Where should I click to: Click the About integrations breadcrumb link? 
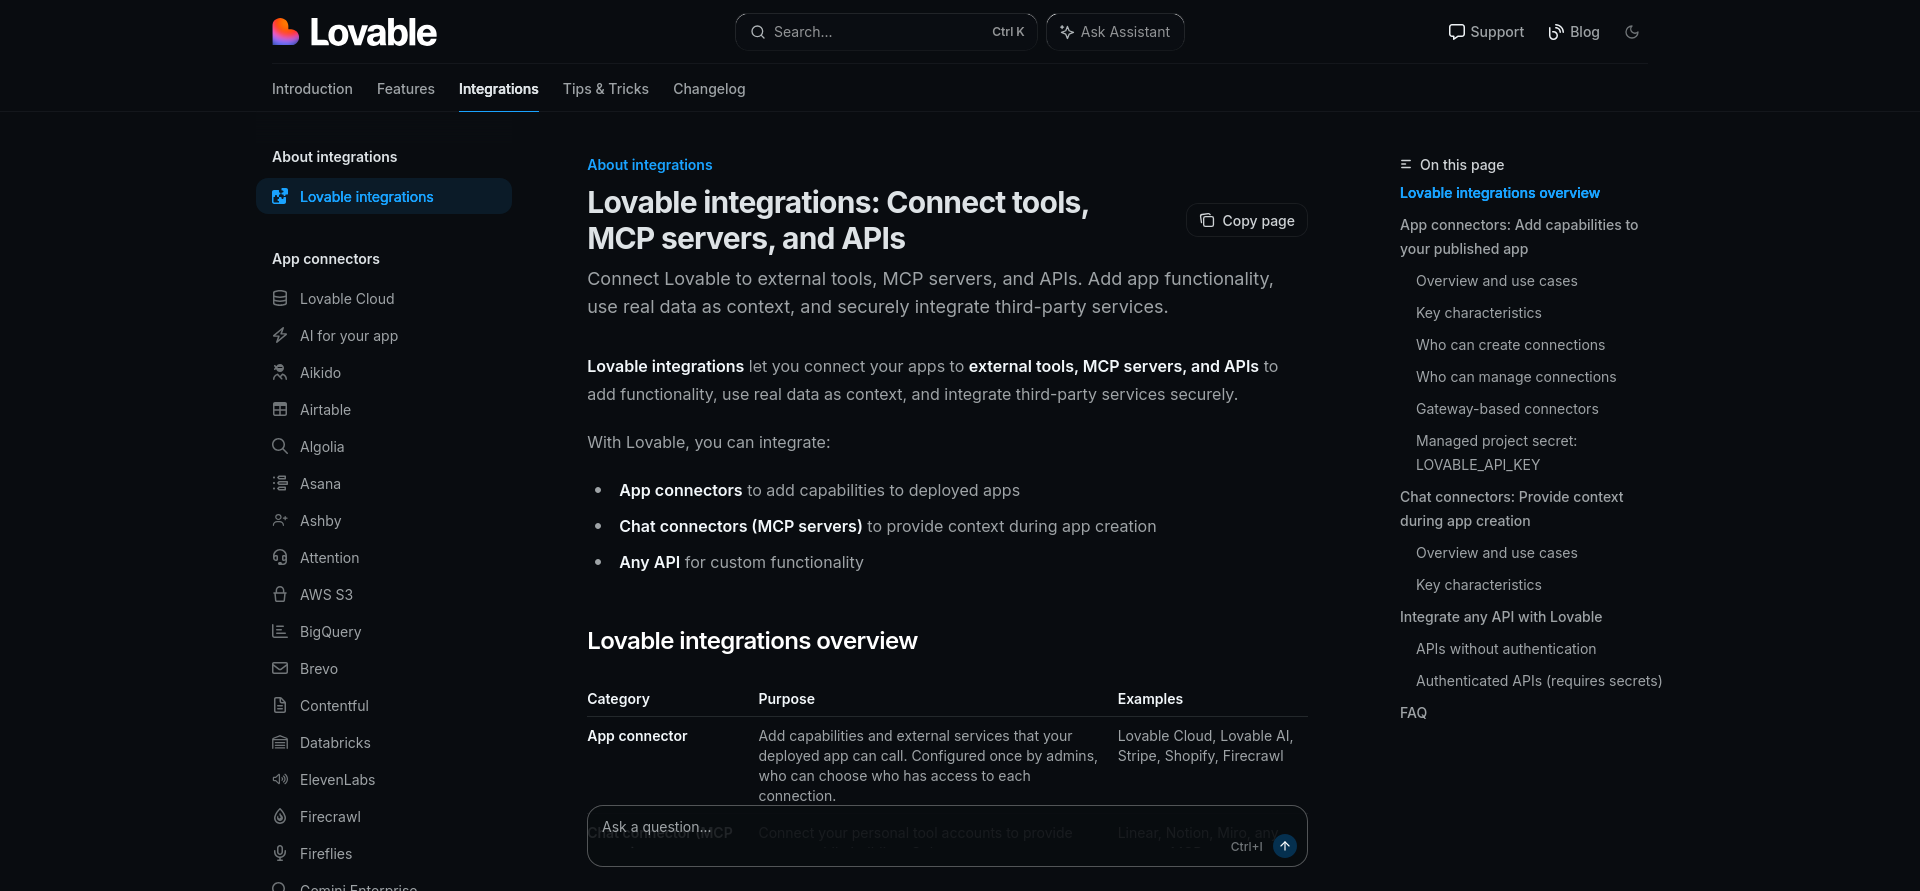(x=650, y=165)
